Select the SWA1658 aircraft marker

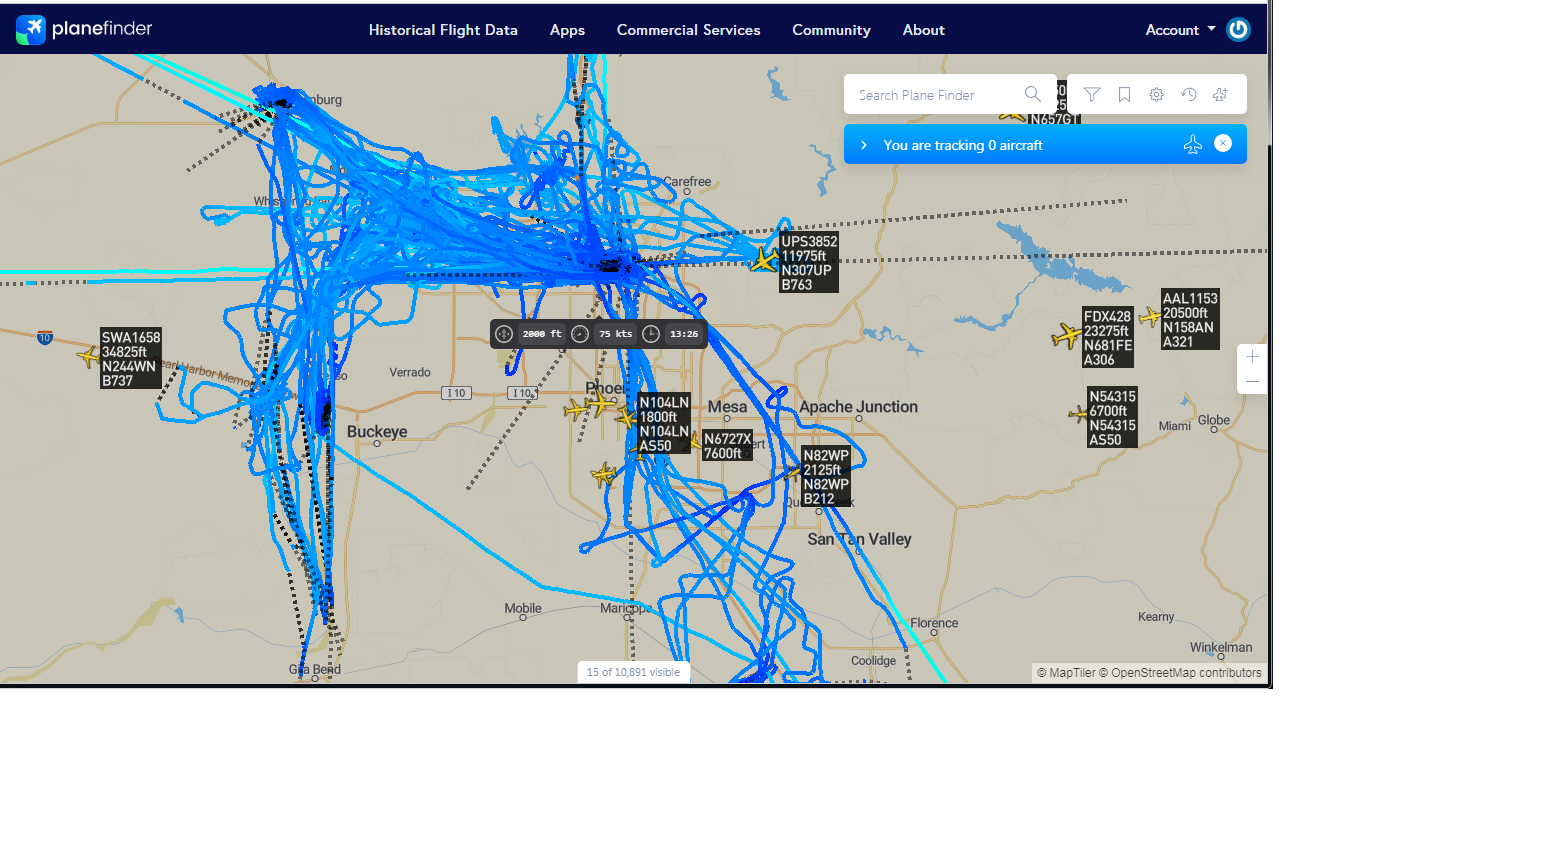(x=89, y=355)
